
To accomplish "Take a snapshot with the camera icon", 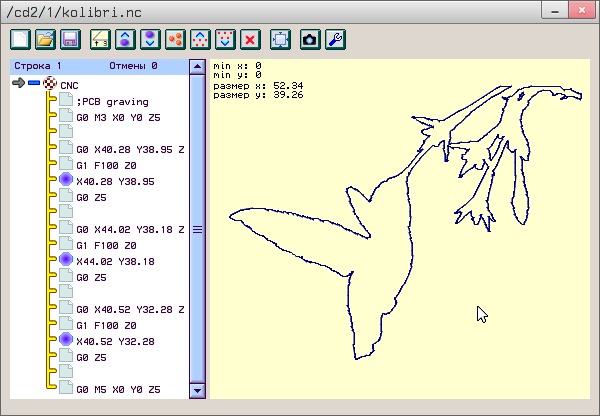I will [x=310, y=40].
